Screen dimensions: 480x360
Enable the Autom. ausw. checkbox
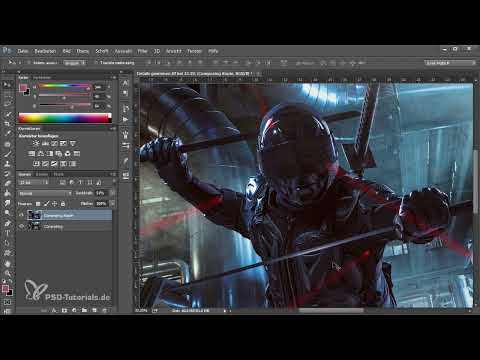coord(28,63)
